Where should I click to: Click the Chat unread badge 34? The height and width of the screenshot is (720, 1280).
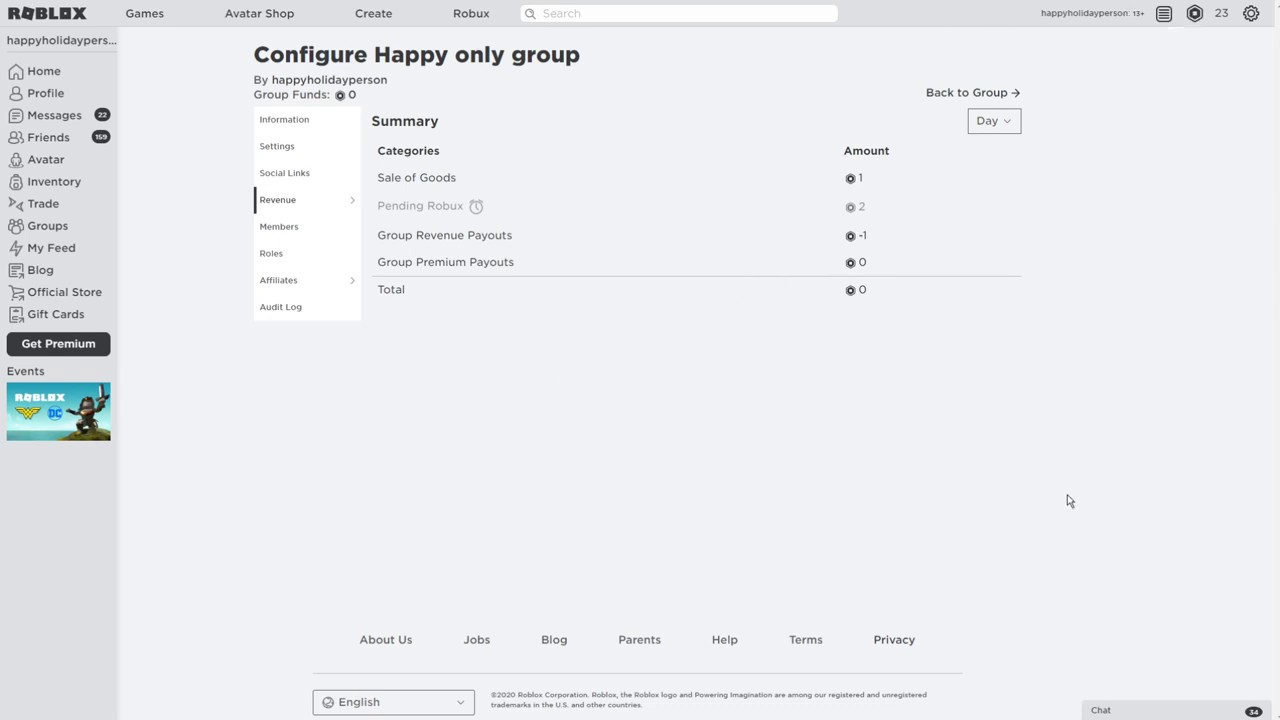1253,711
